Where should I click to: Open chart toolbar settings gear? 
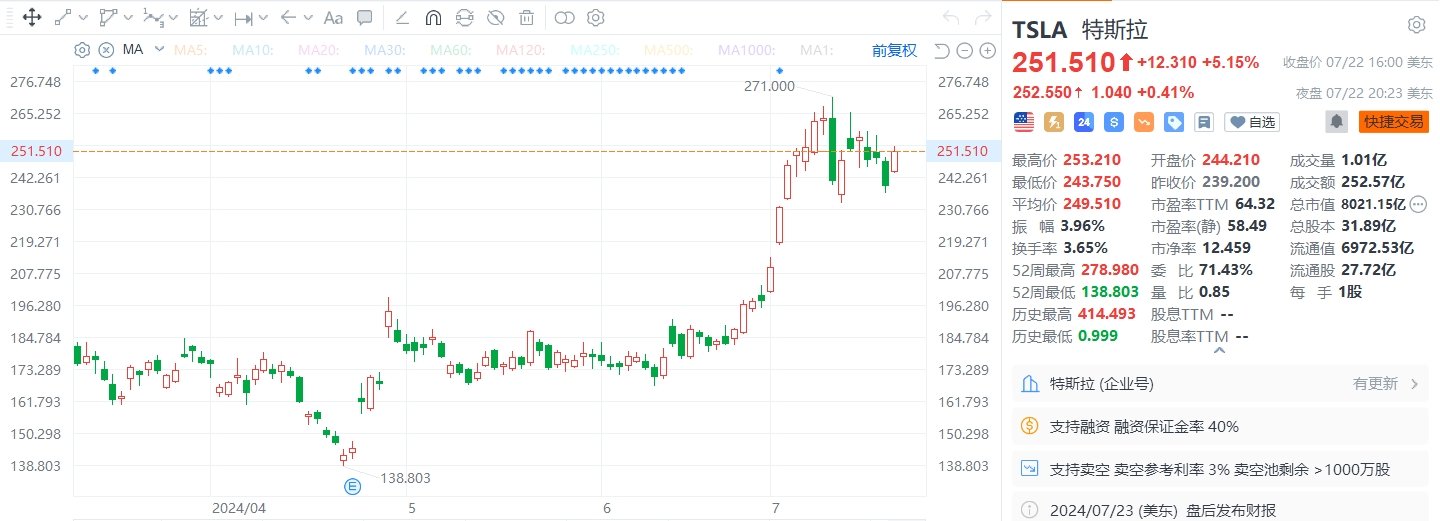596,17
